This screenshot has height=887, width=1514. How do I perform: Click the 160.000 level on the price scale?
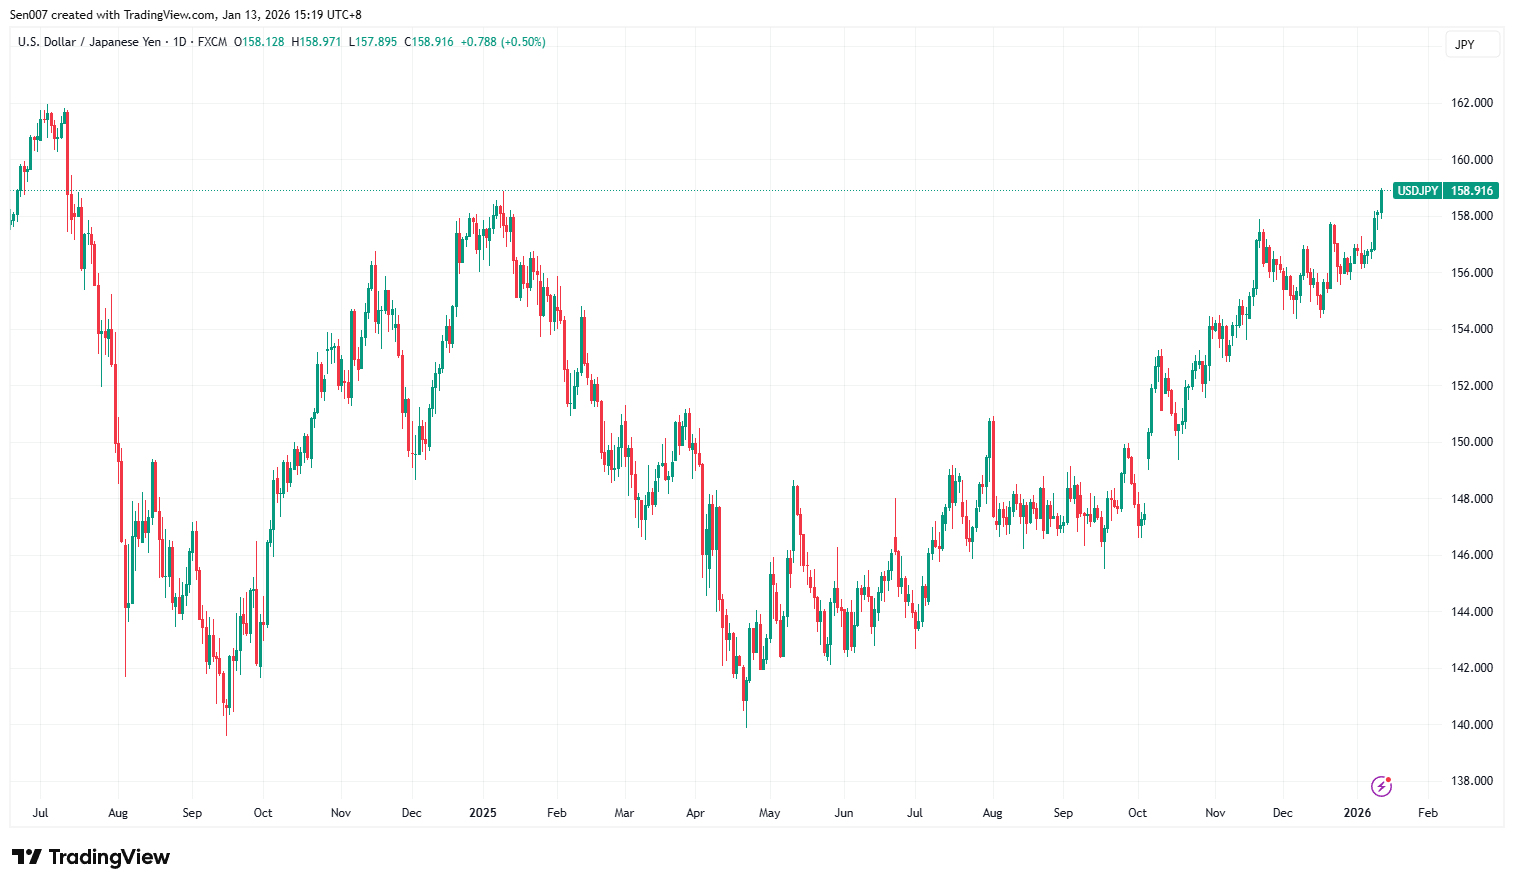point(1470,158)
